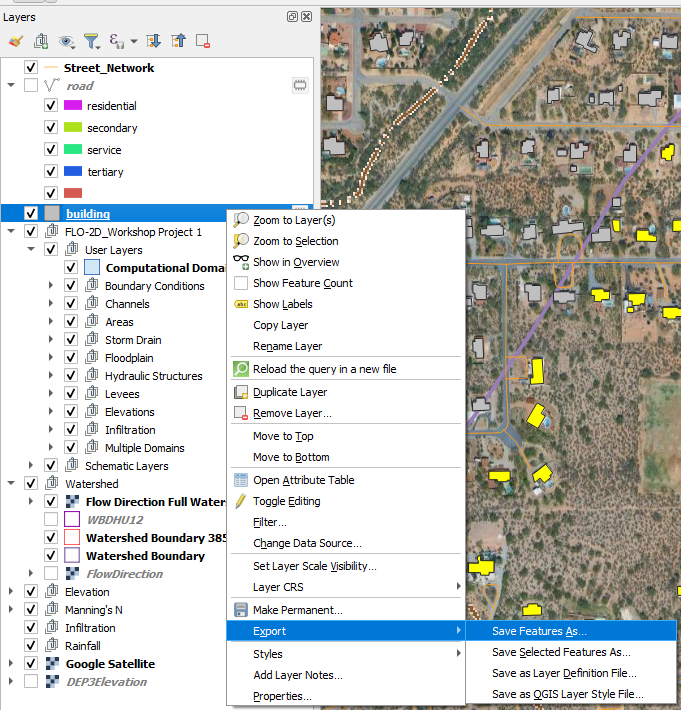Expand the Schematic Layers group
This screenshot has height=710, width=681.
click(x=31, y=466)
